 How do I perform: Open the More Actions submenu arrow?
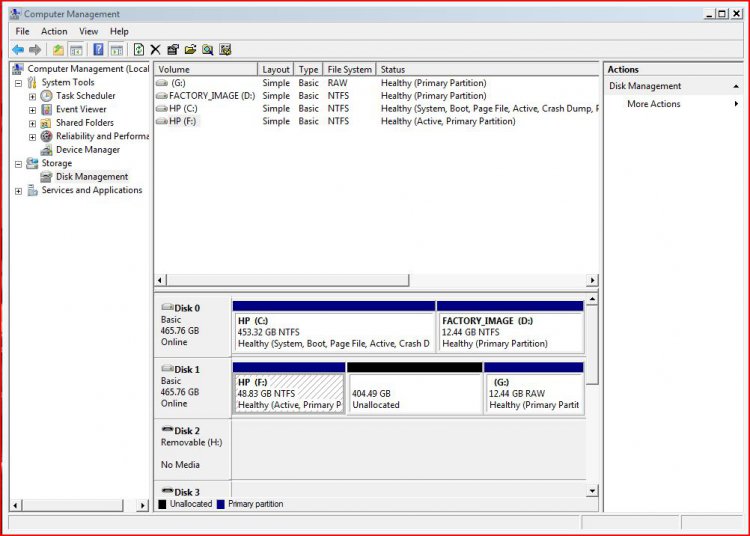tap(736, 104)
